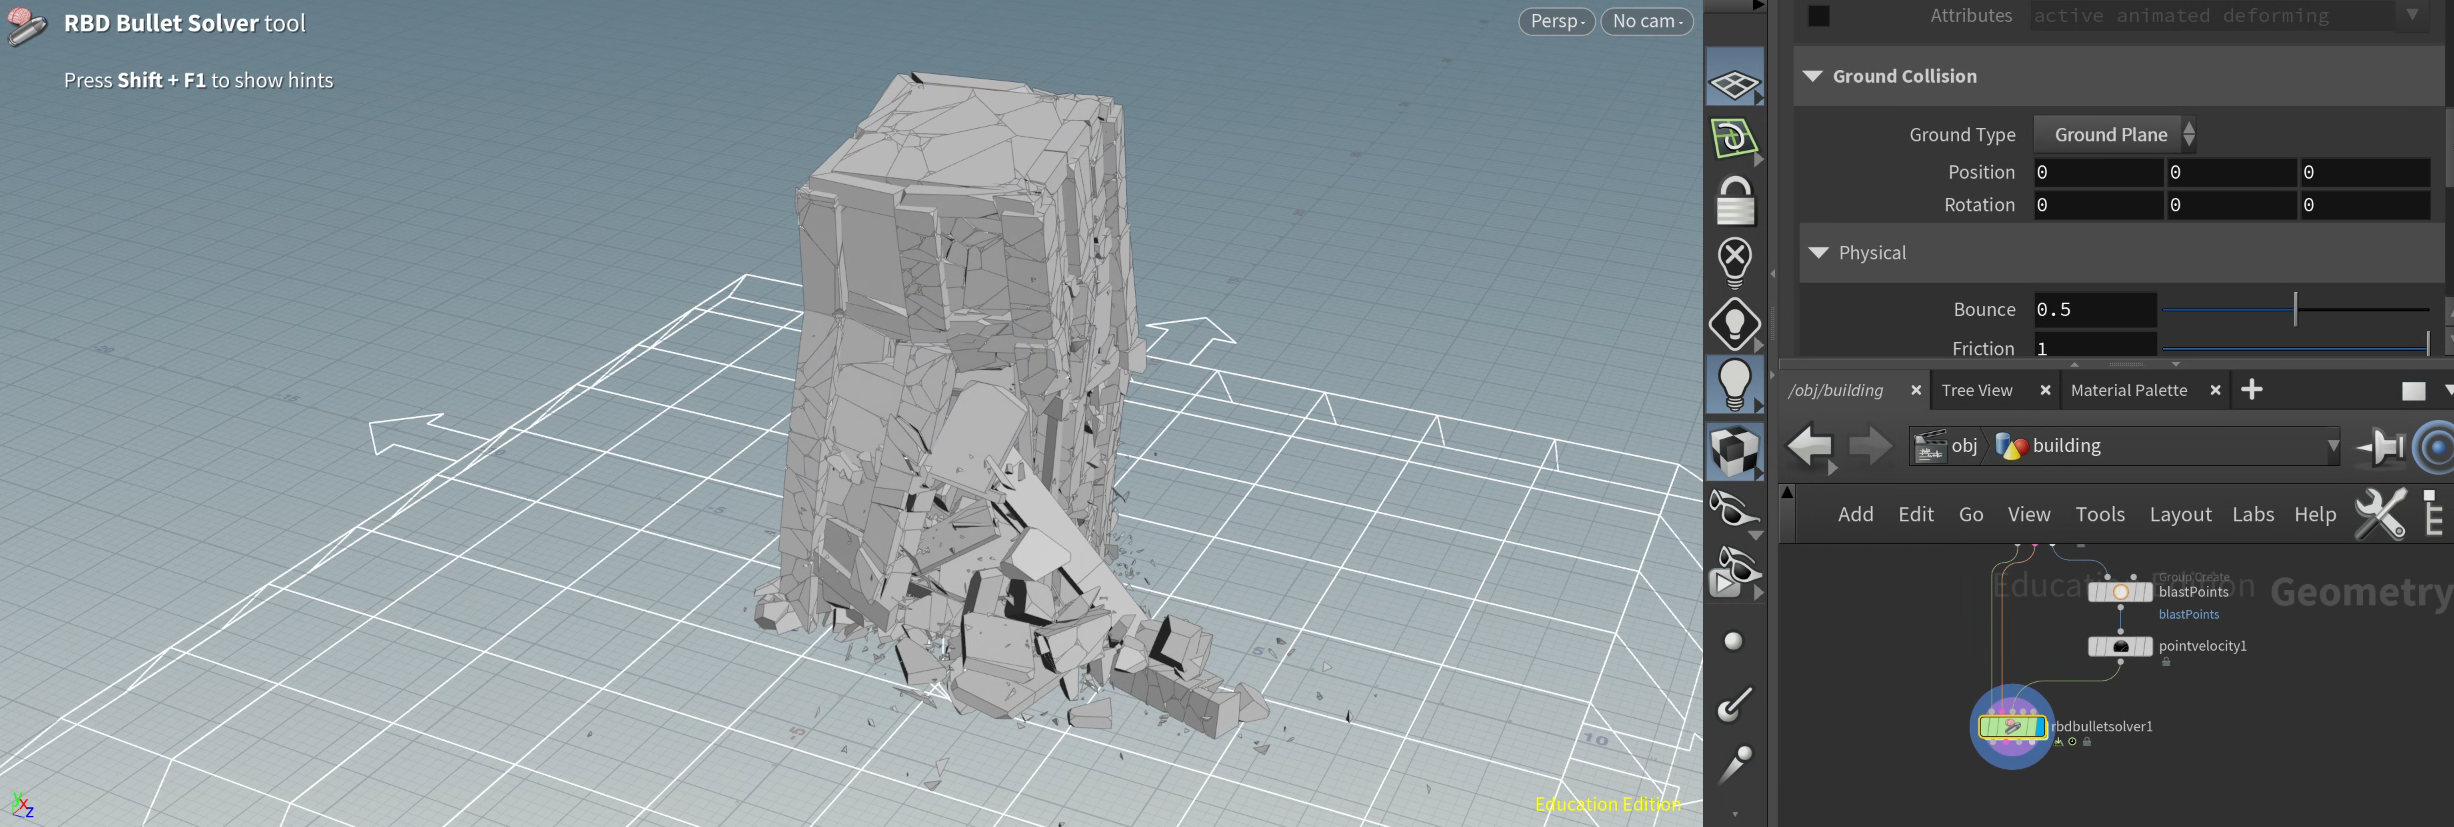
Task: Click the sunglasses hide other objects icon
Action: pos(1734,510)
